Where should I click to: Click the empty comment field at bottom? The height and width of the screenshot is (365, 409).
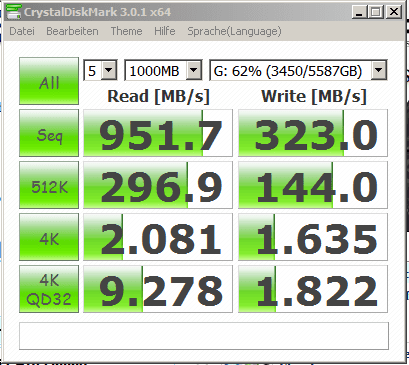coord(204,336)
